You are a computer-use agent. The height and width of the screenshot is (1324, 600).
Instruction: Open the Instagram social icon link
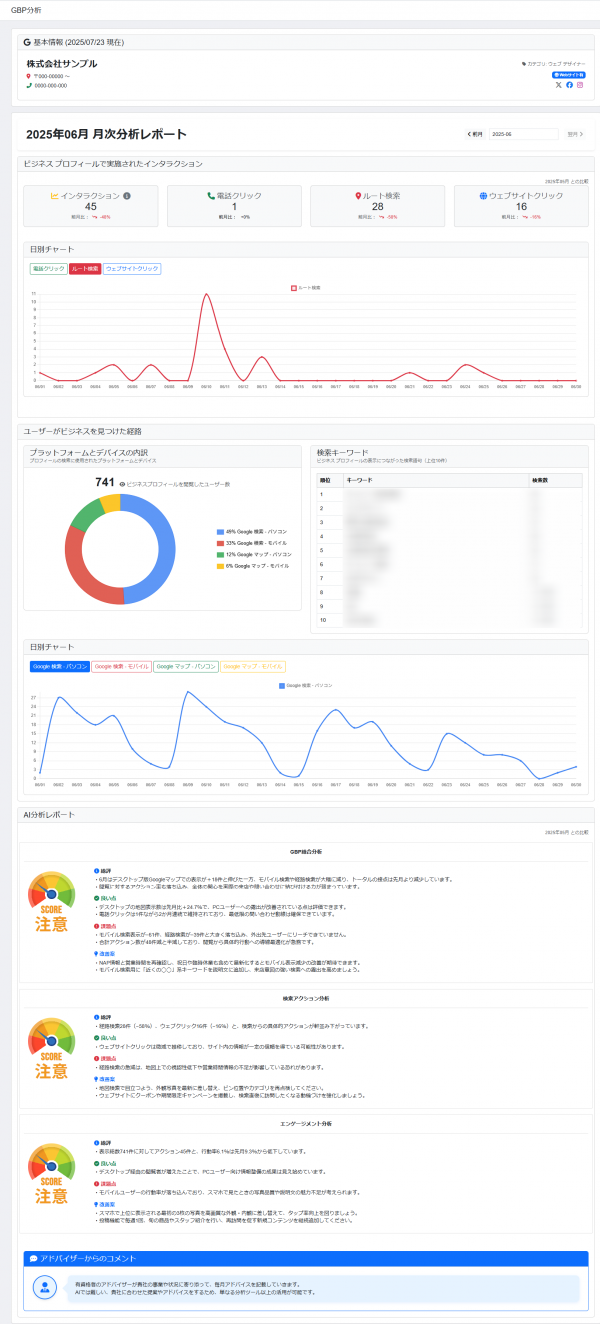pos(581,84)
